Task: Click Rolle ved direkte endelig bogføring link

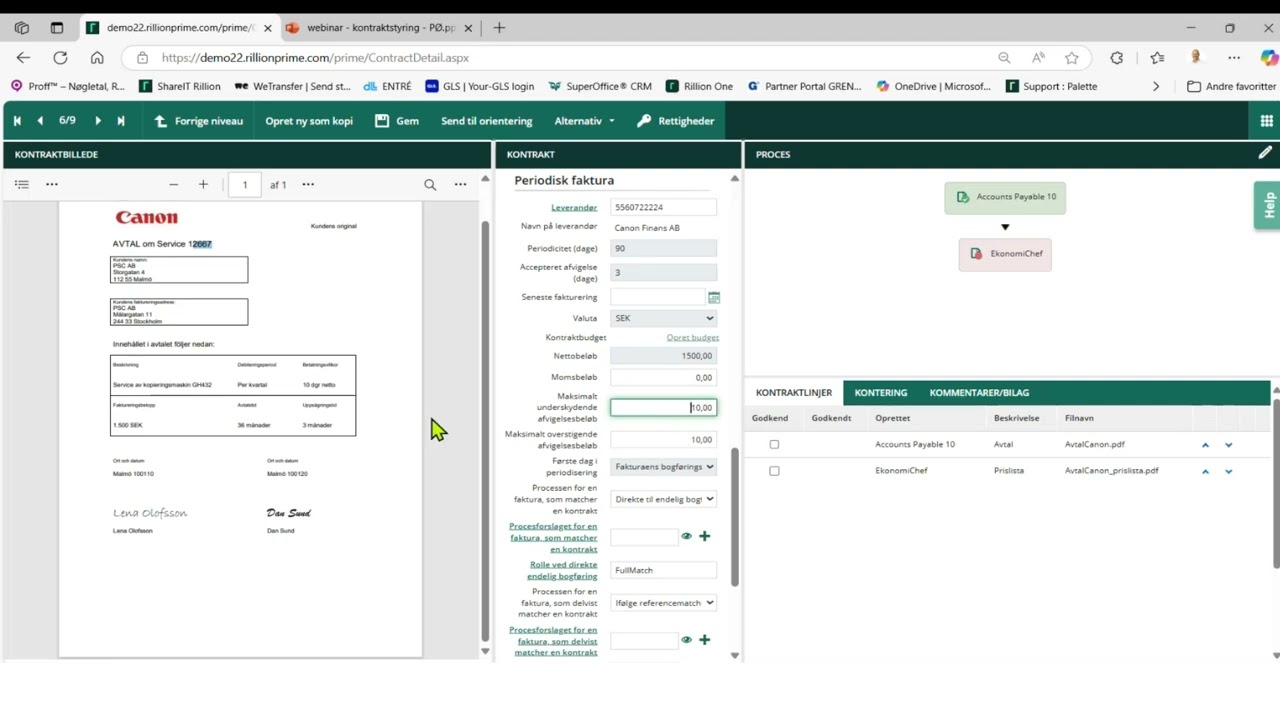Action: (x=563, y=570)
